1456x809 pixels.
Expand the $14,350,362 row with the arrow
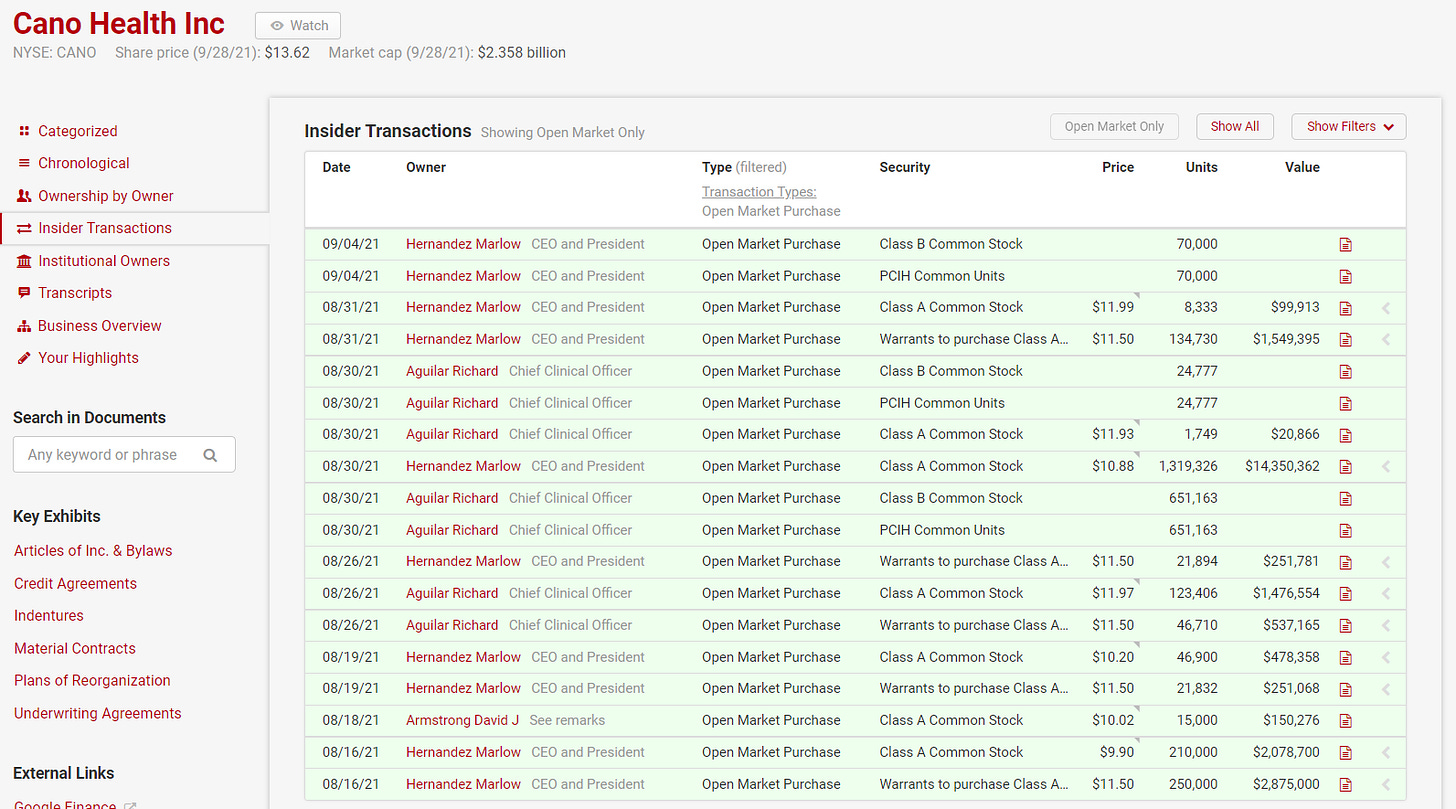click(x=1386, y=467)
